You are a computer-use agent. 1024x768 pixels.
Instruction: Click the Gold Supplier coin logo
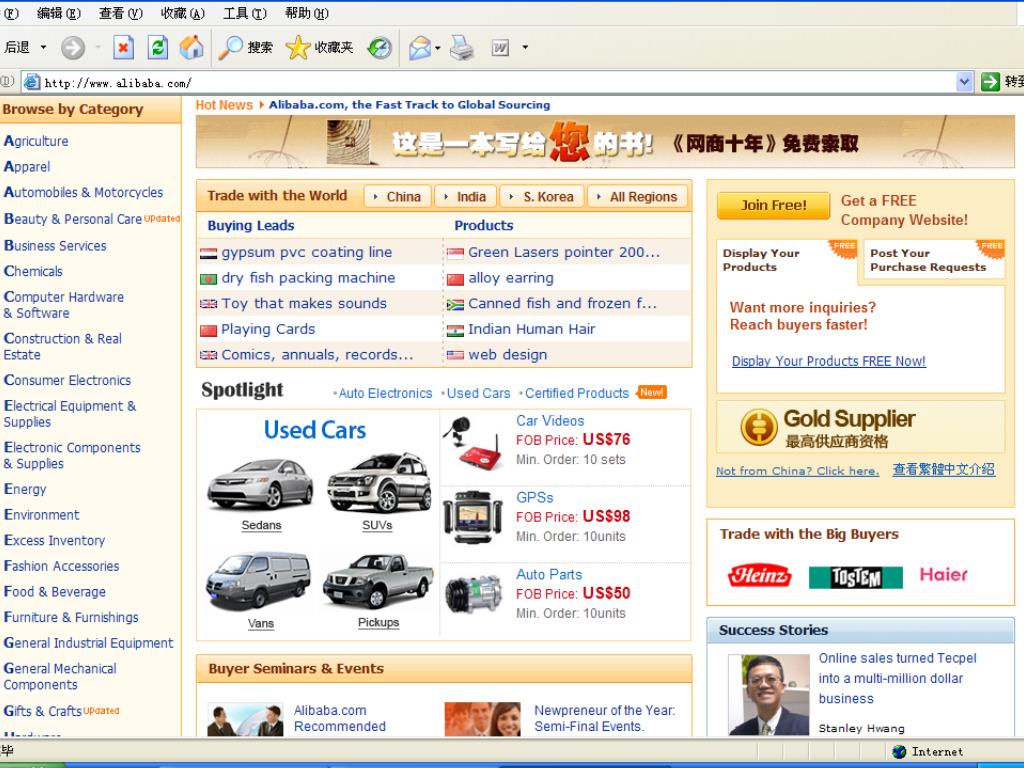tap(758, 428)
